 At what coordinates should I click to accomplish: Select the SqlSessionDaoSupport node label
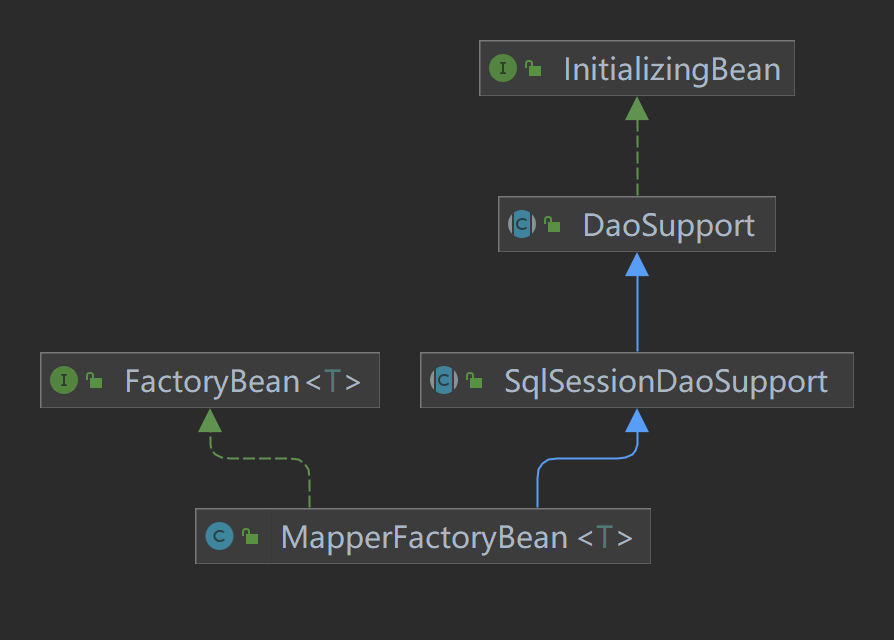tap(666, 381)
